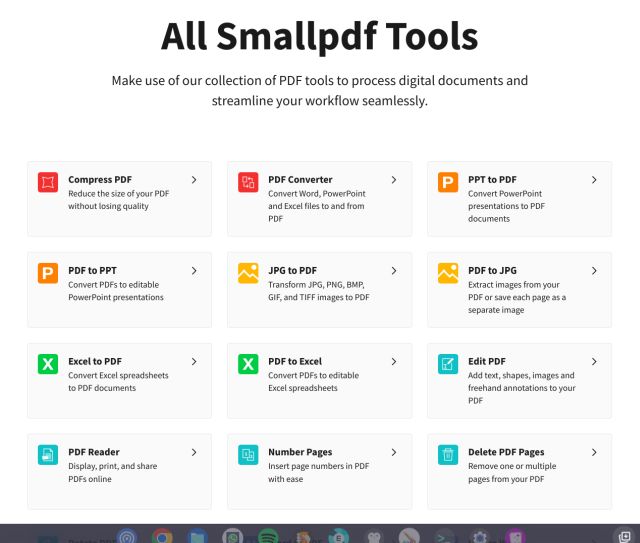This screenshot has width=640, height=543.
Task: Open the Compress PDF tool title
Action: [100, 180]
